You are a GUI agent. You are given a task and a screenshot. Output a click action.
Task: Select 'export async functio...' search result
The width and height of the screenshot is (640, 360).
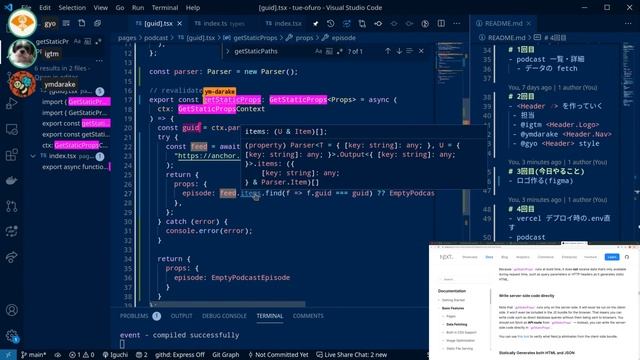click(x=75, y=167)
